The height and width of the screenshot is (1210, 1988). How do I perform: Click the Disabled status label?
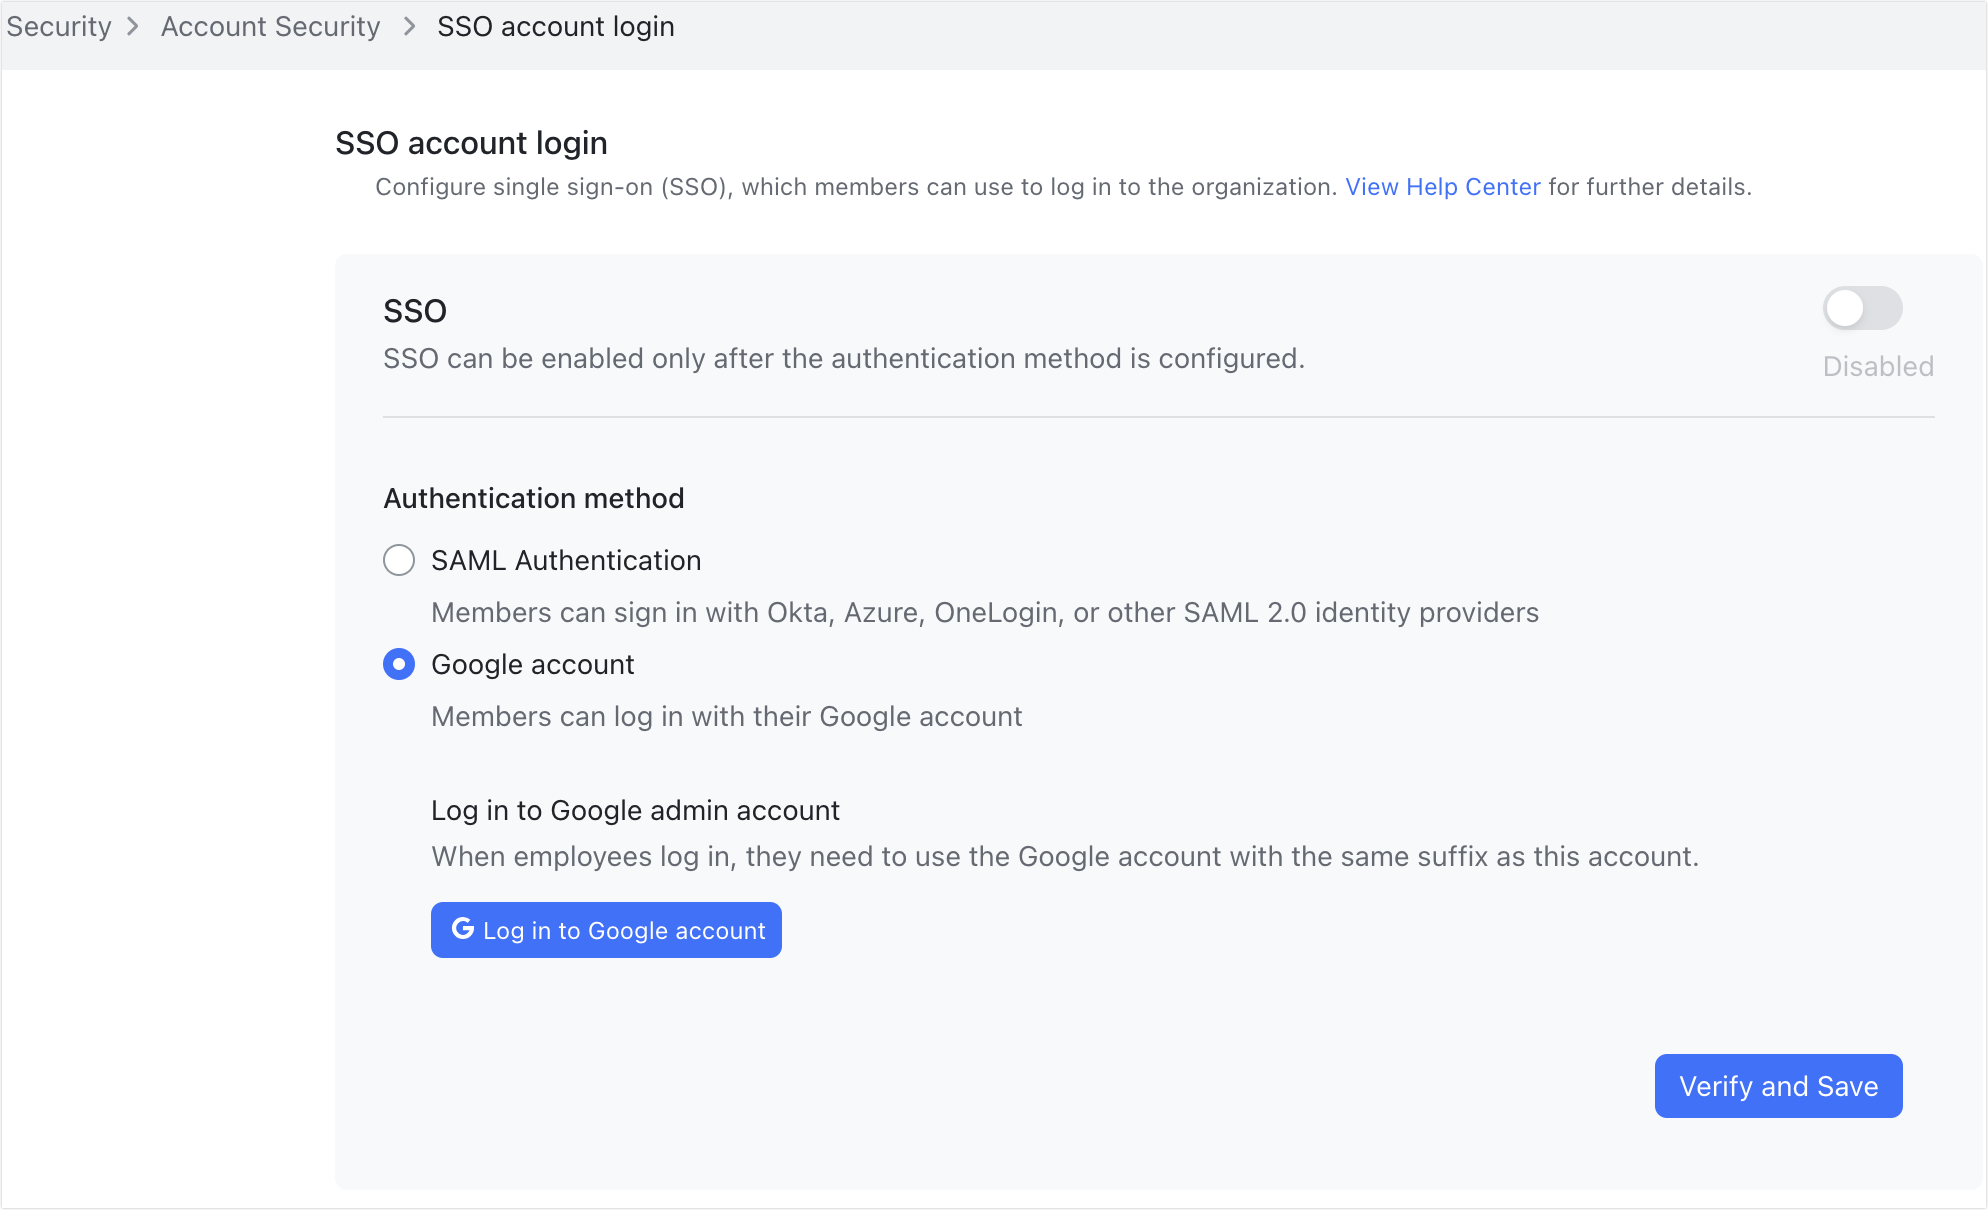point(1877,365)
